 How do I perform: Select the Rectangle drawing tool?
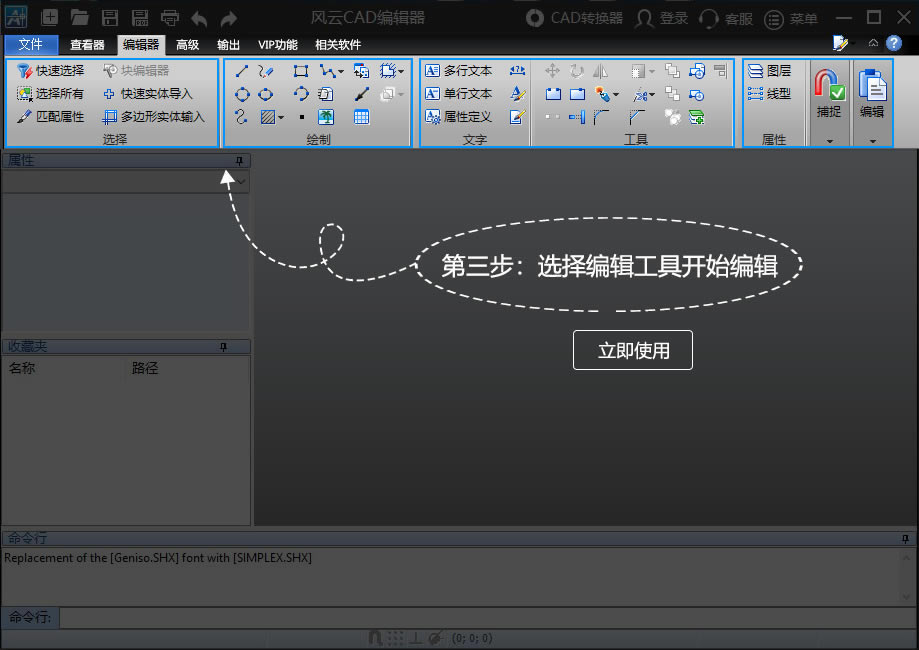click(300, 69)
